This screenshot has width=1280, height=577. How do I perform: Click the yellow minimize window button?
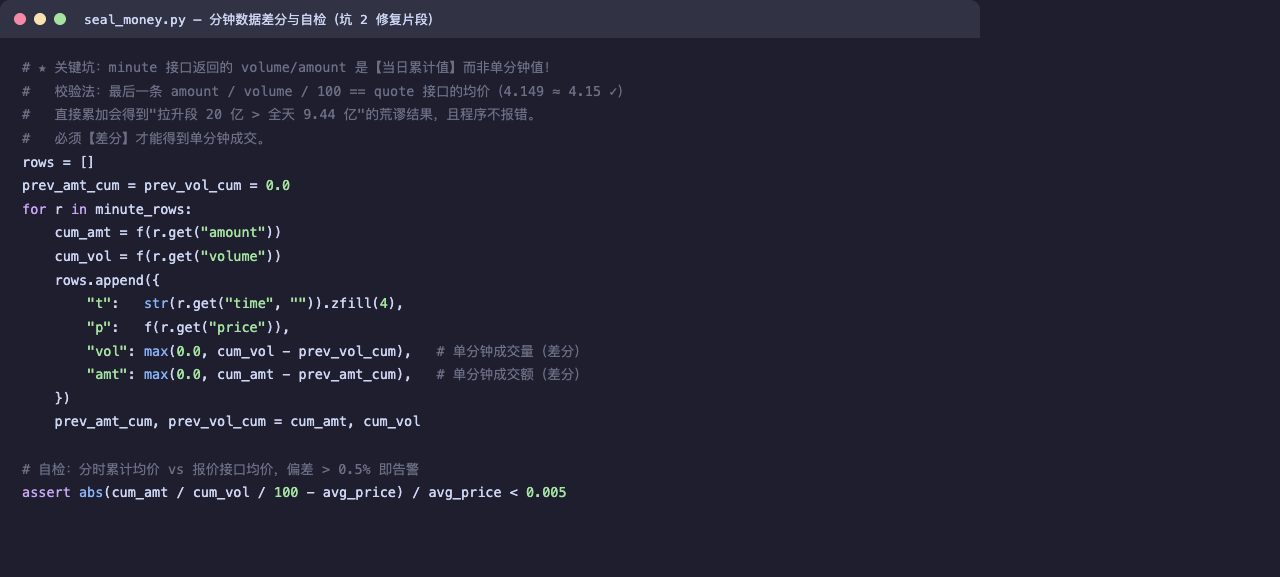pos(40,19)
